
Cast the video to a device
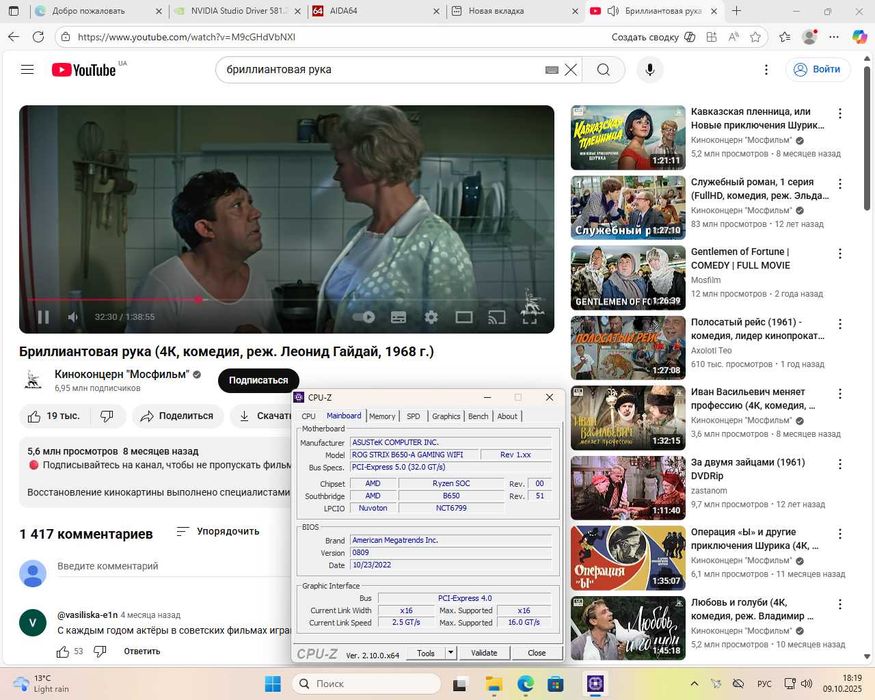point(496,317)
